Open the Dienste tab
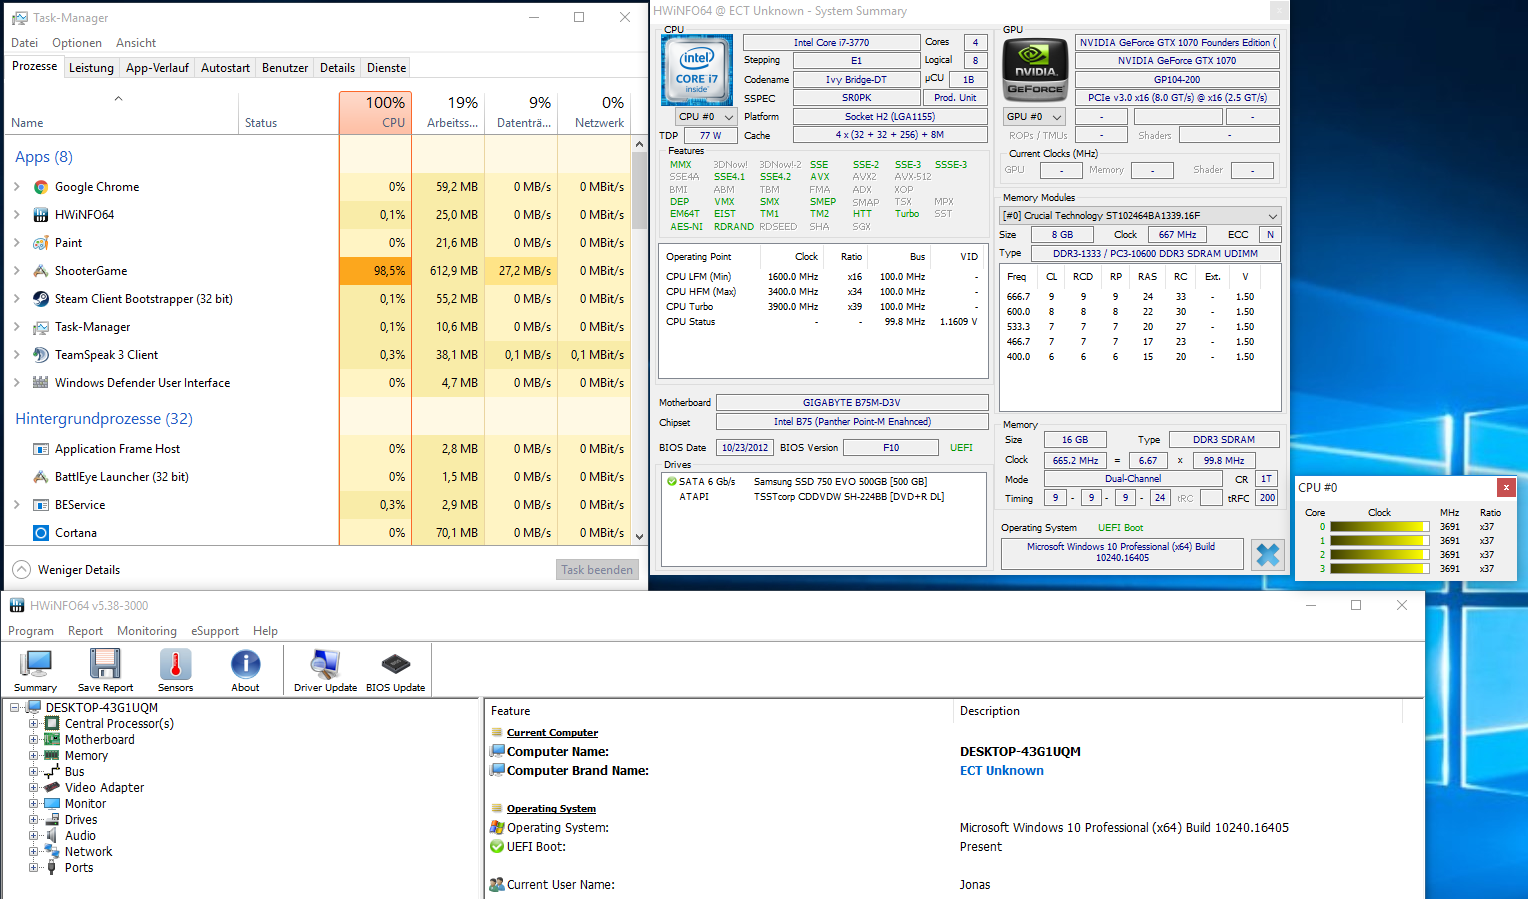The height and width of the screenshot is (899, 1528). 386,68
